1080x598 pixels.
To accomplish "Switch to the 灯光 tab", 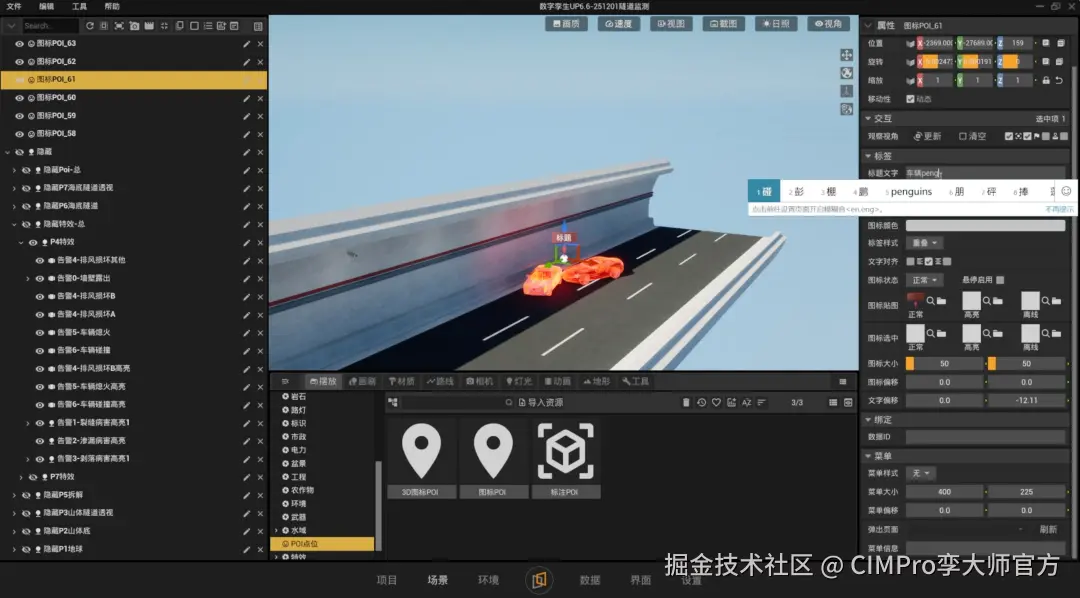I will pos(519,382).
